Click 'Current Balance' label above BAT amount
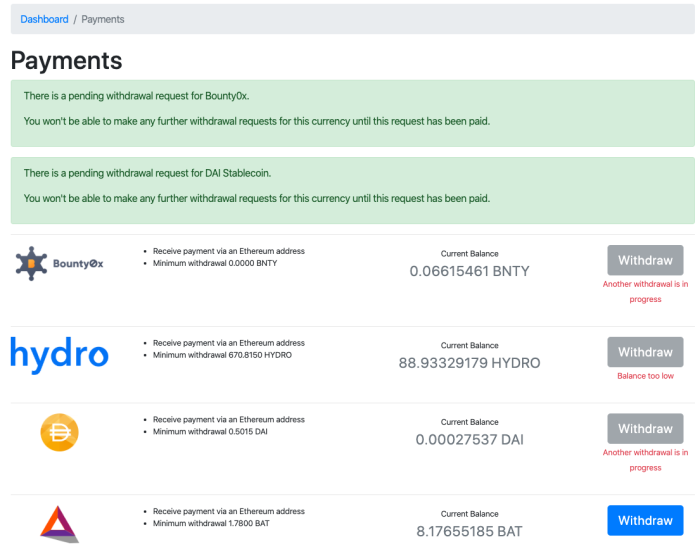 469,514
